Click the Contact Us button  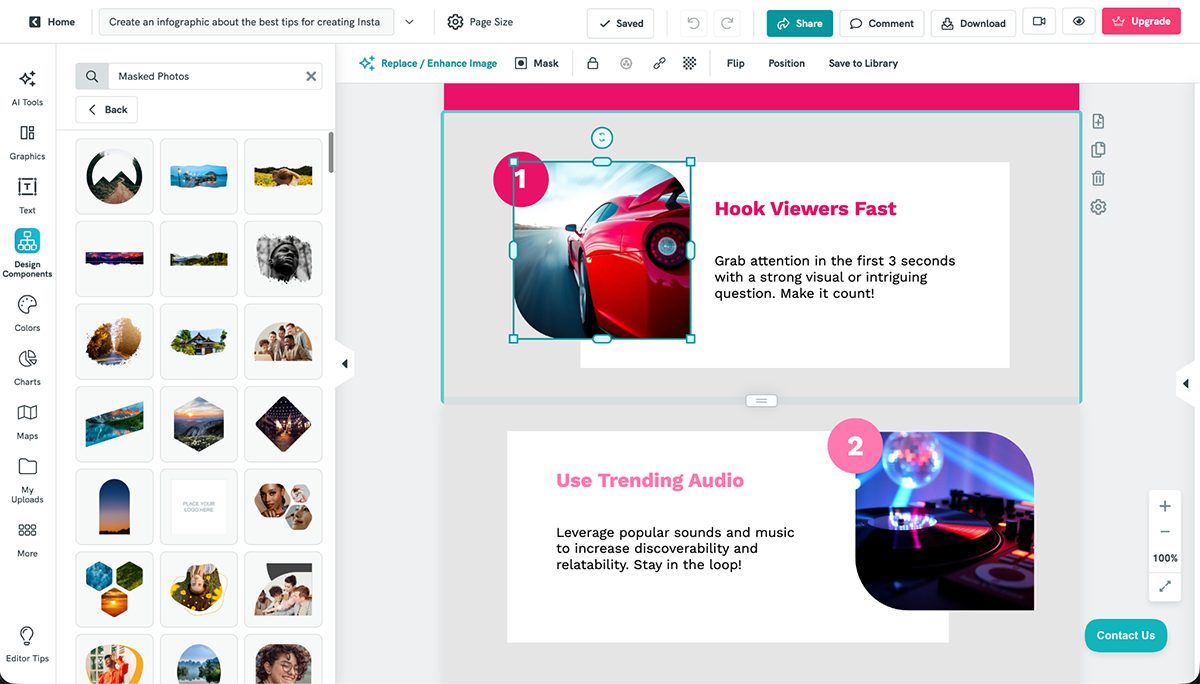tap(1125, 635)
